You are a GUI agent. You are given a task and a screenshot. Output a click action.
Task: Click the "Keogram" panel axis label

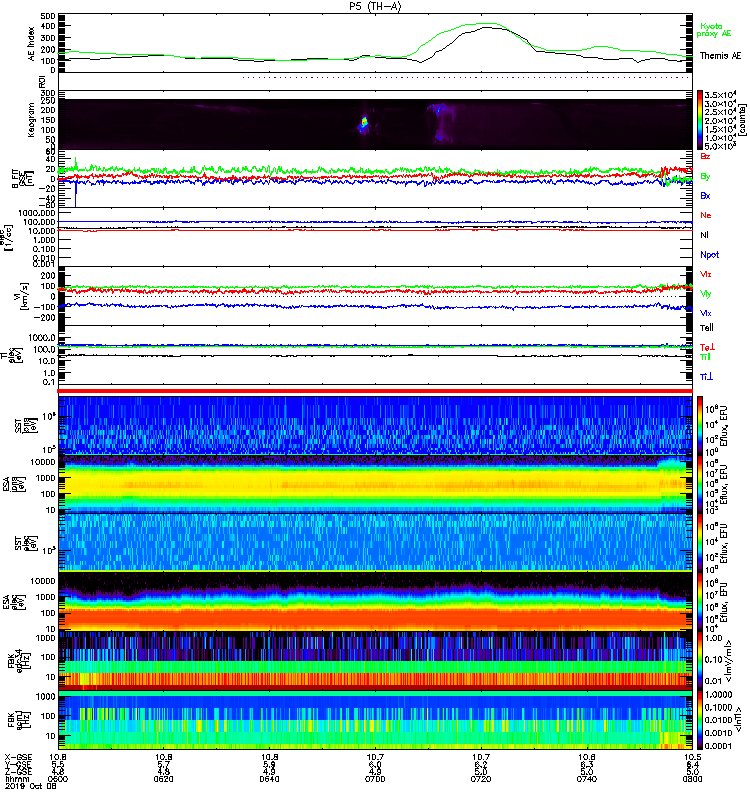click(x=31, y=120)
